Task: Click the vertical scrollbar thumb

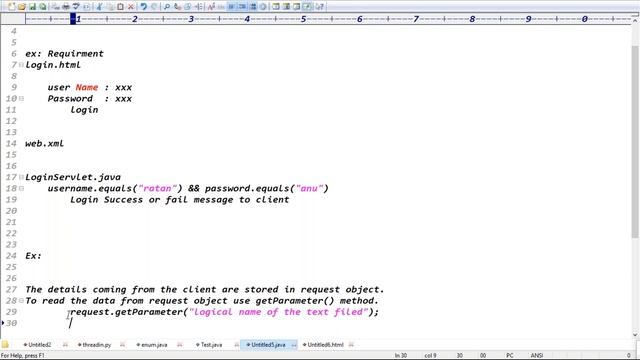Action: pyautogui.click(x=635, y=141)
